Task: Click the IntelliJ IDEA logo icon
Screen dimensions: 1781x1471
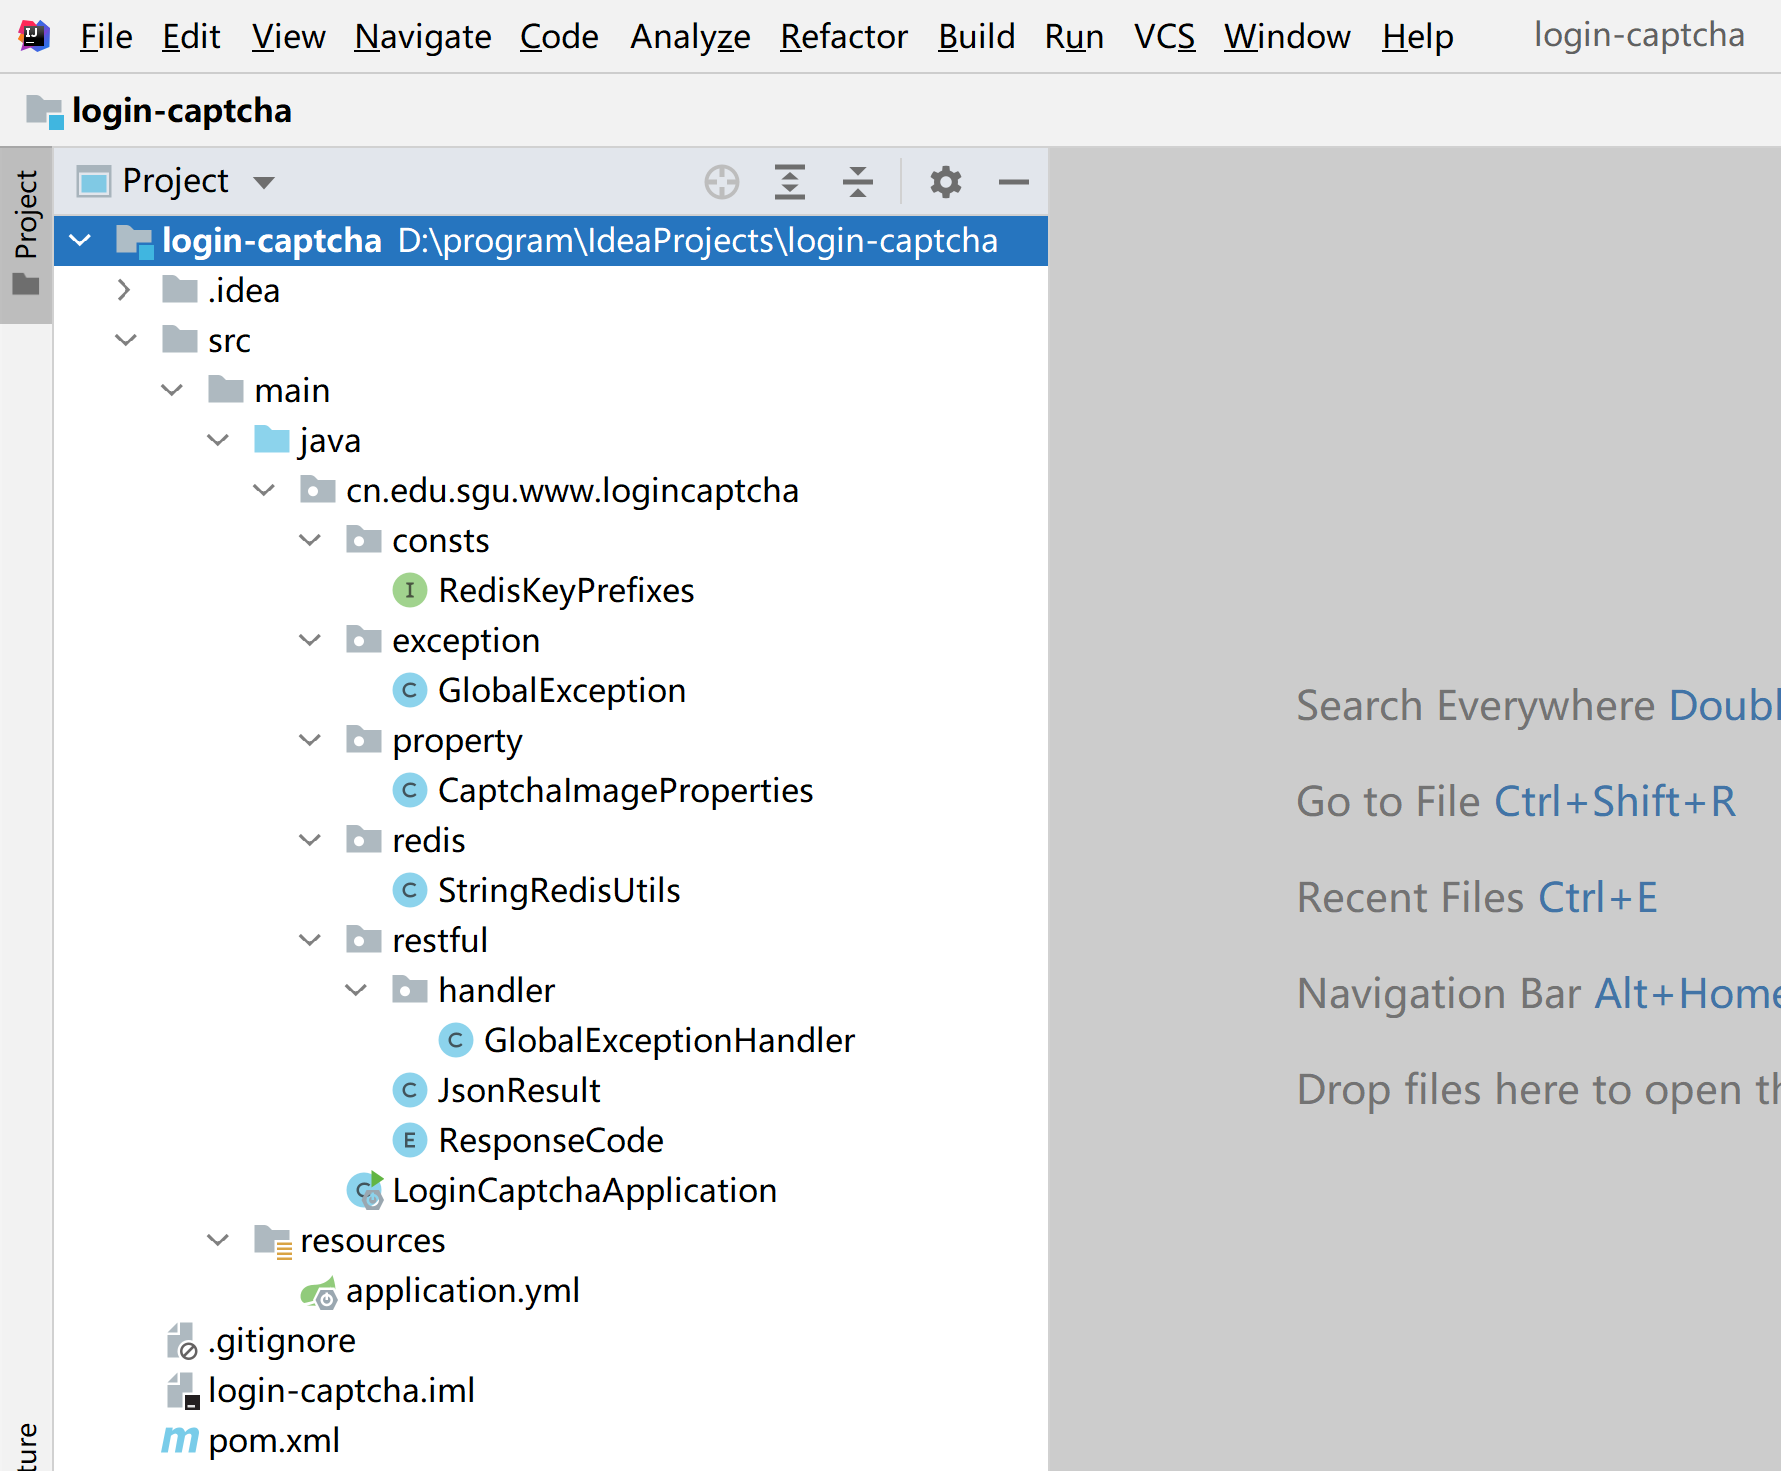Action: 33,35
